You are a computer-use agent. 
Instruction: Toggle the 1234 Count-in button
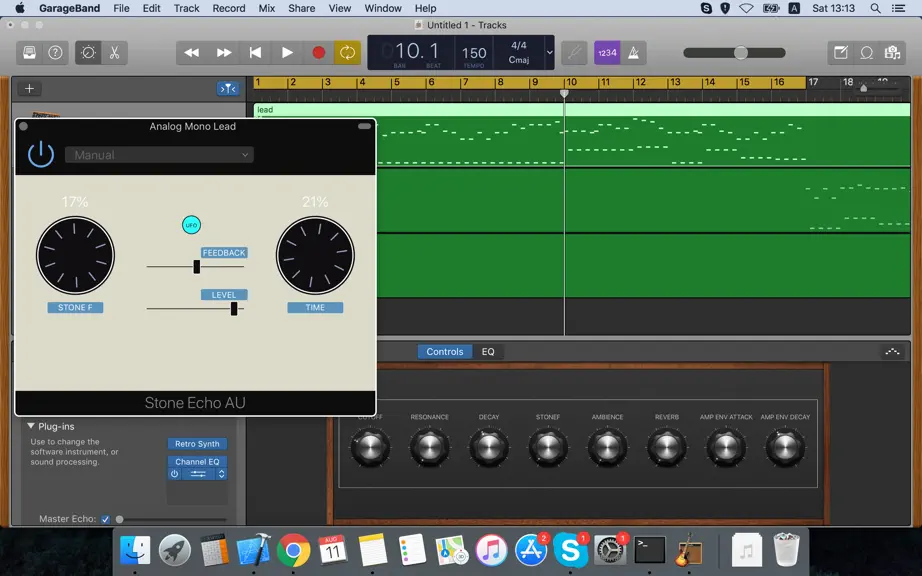point(607,53)
